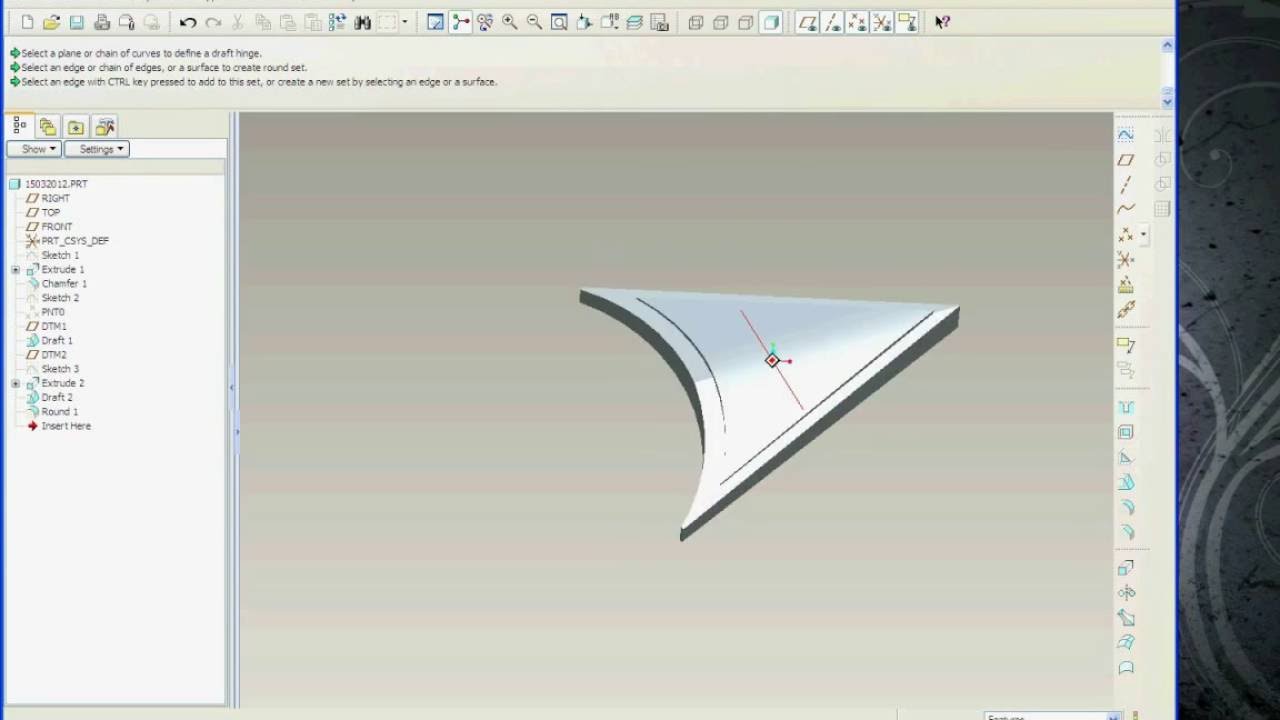Create a new file with the New icon
Image resolution: width=1280 pixels, height=720 pixels.
pos(27,22)
